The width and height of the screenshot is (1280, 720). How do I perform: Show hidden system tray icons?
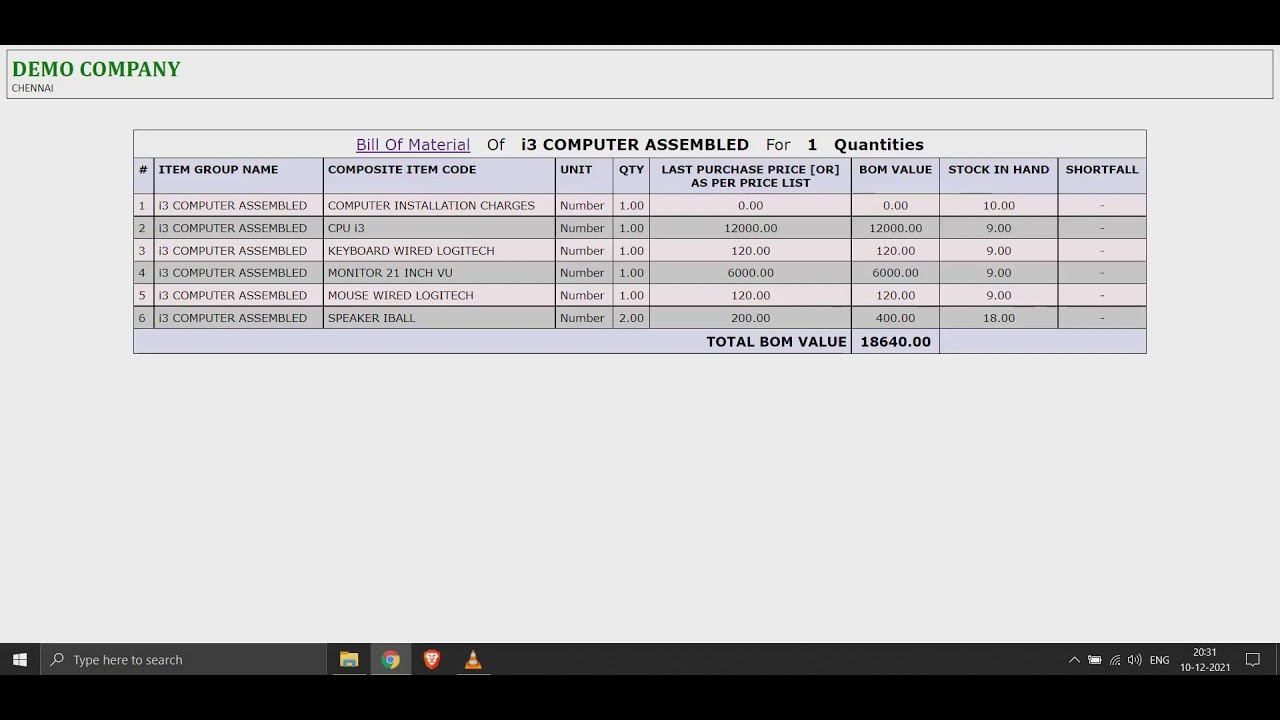[1074, 660]
